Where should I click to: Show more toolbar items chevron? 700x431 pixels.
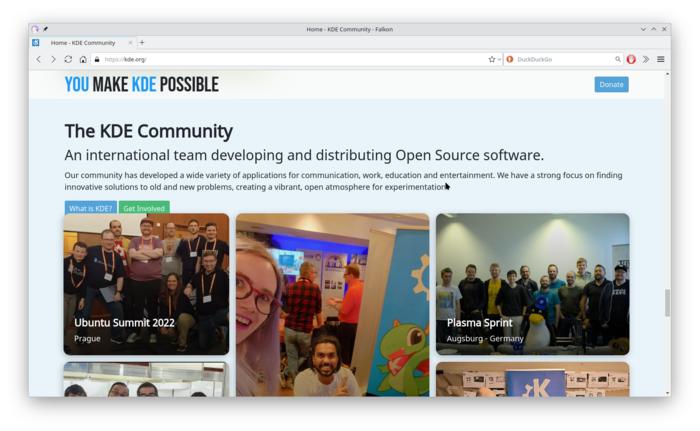(646, 59)
